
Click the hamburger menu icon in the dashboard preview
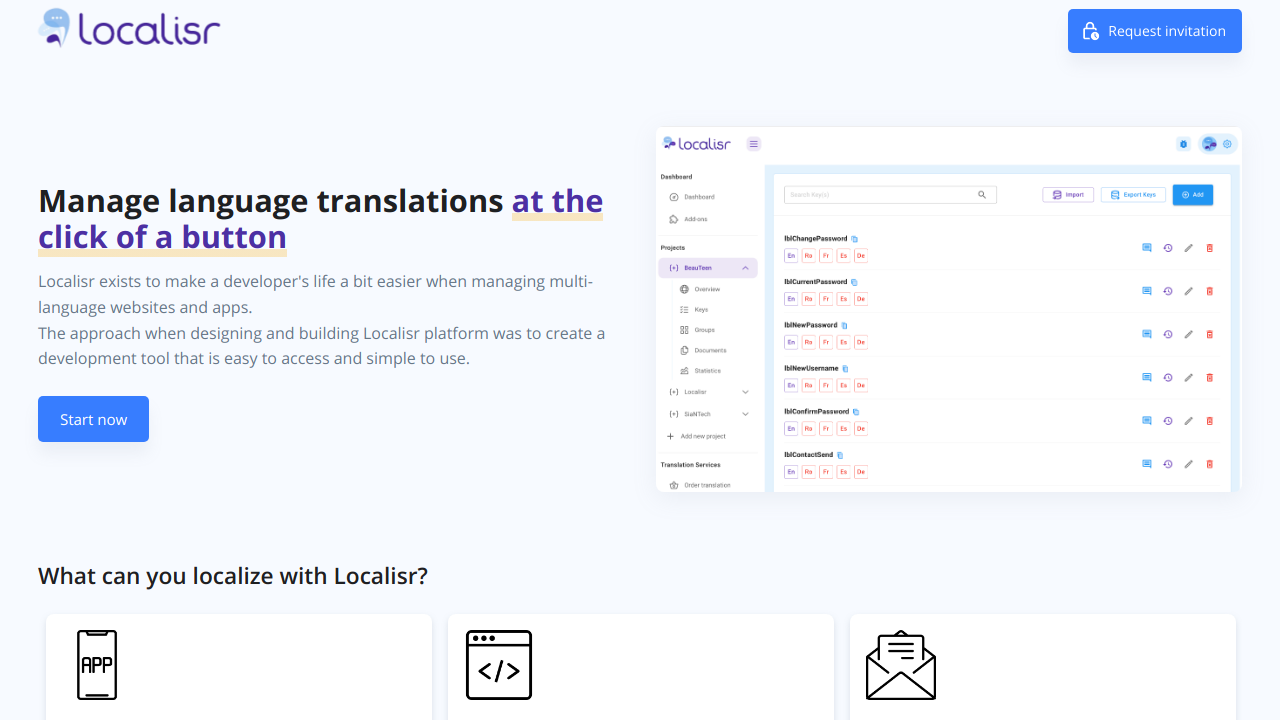tap(754, 144)
